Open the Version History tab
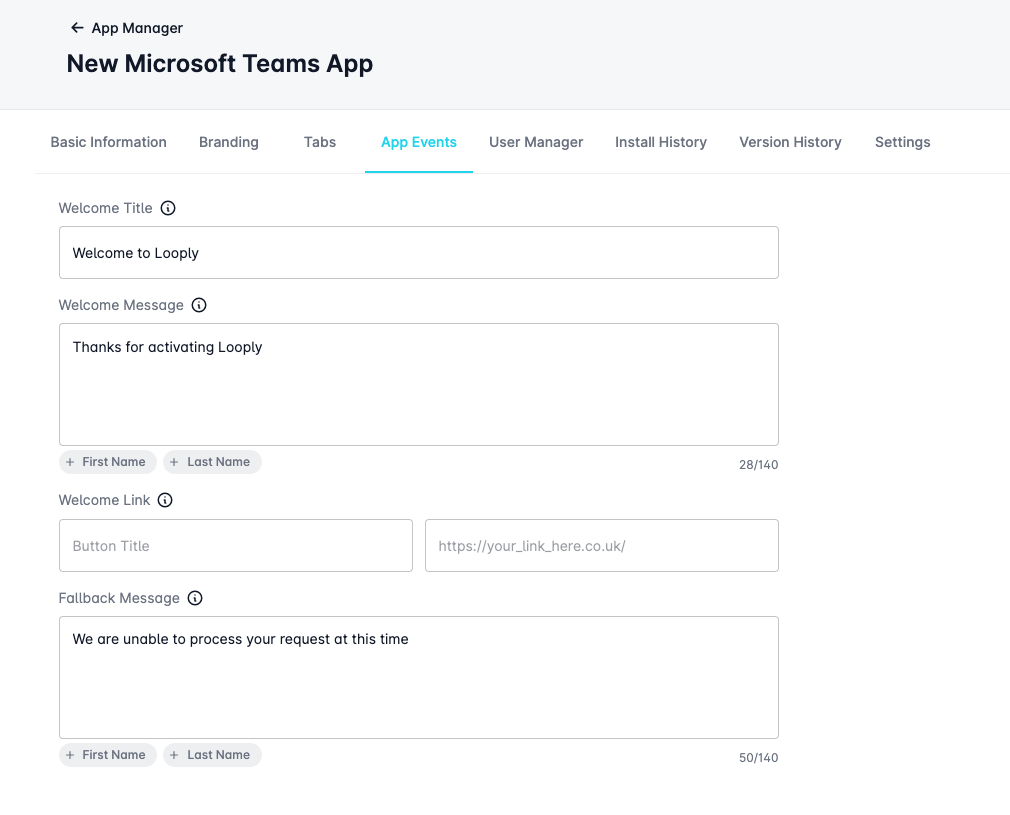1010x815 pixels. 790,142
